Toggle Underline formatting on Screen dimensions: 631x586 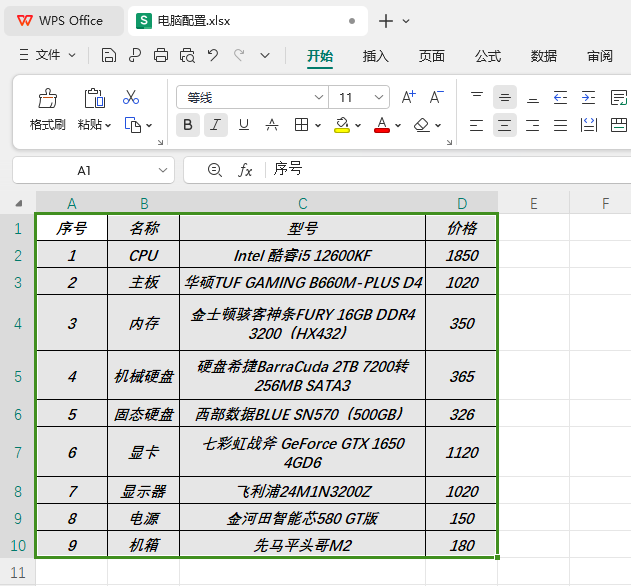(x=244, y=125)
